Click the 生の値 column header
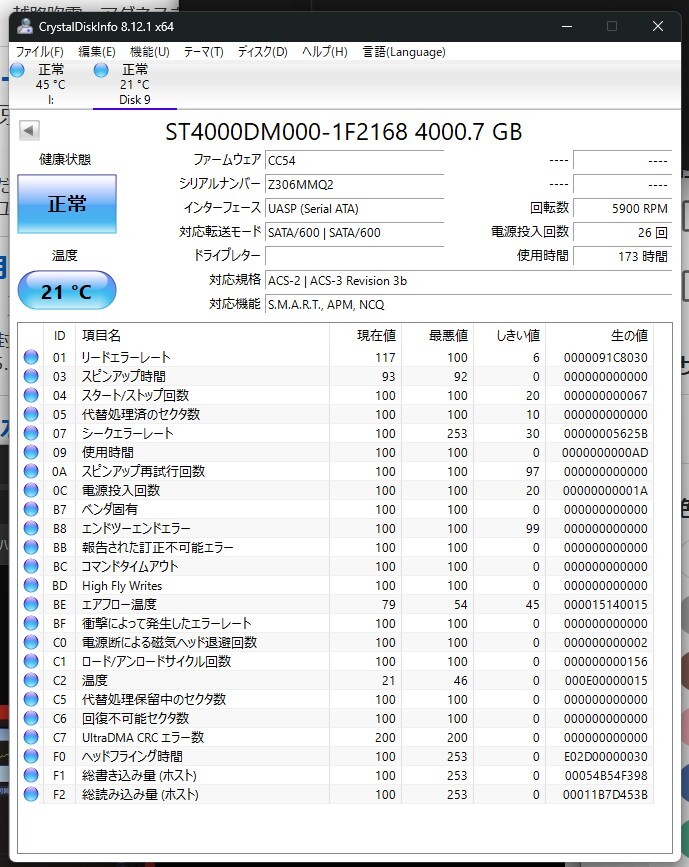The width and height of the screenshot is (689, 867). click(599, 335)
